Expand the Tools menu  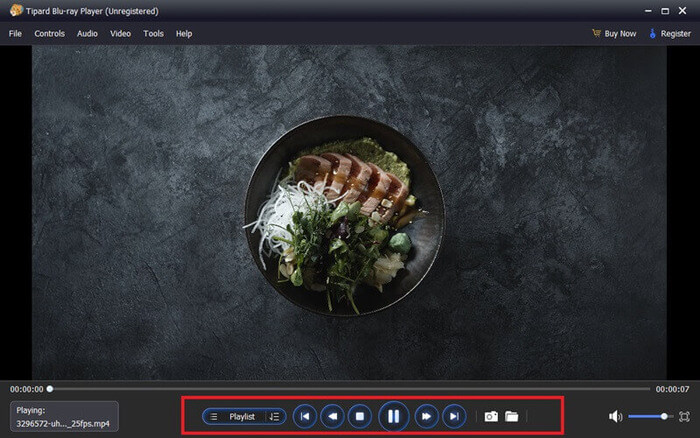(x=153, y=34)
